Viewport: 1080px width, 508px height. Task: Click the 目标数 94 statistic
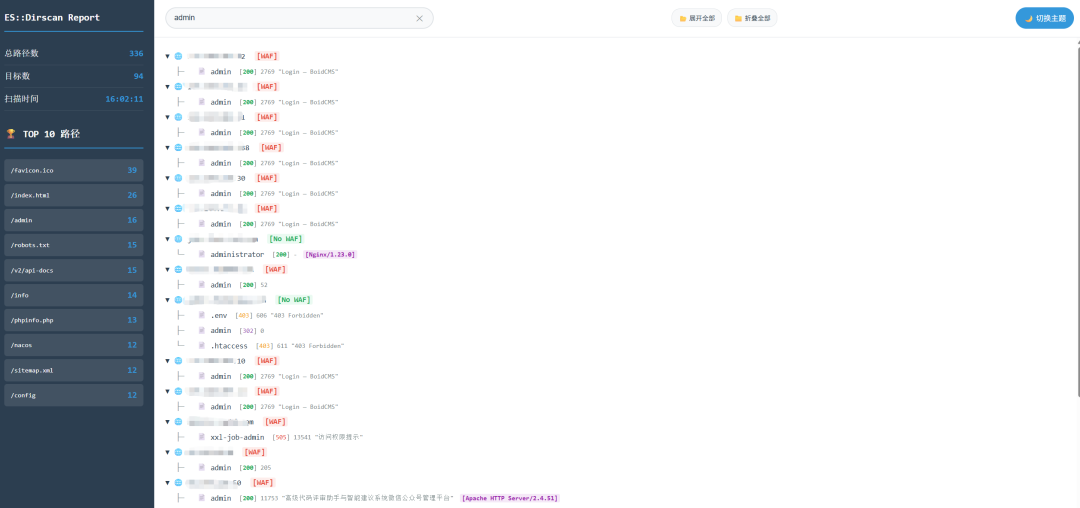pyautogui.click(x=74, y=76)
